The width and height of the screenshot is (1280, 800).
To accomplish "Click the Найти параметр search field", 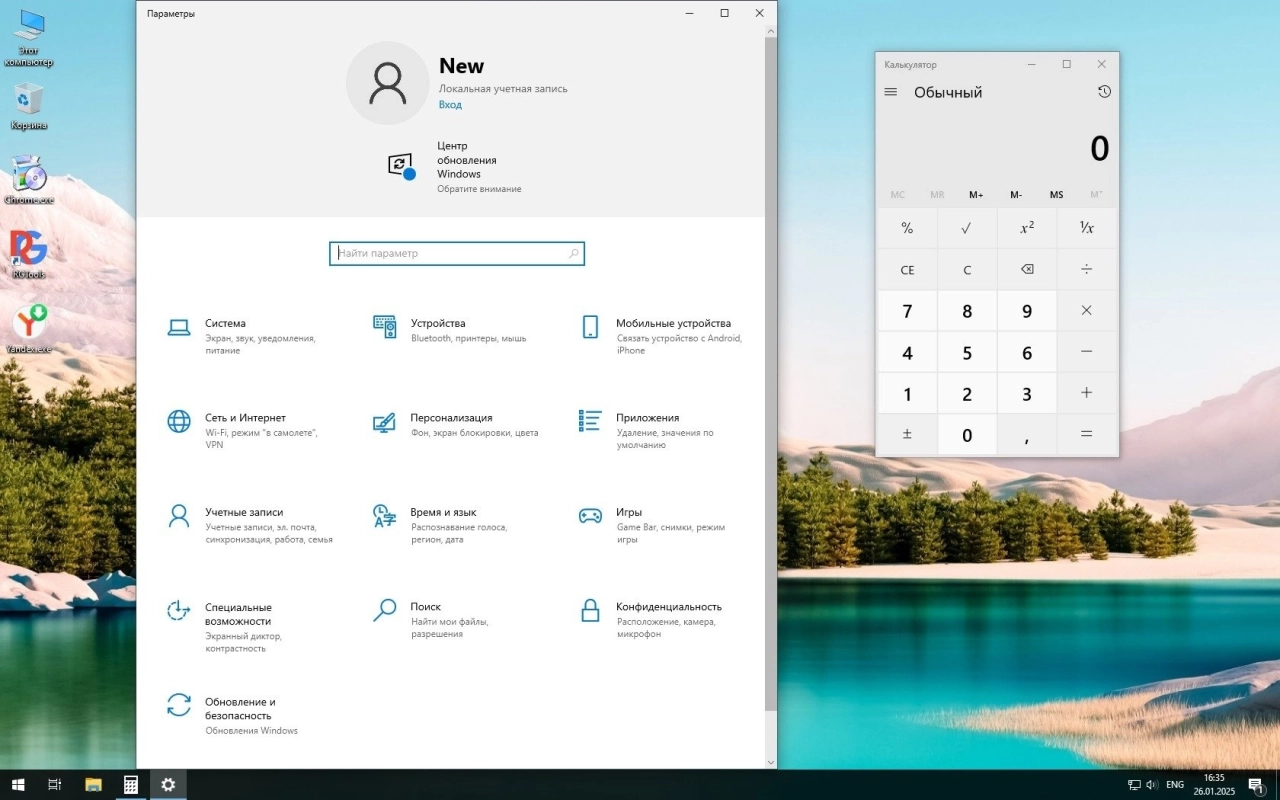I will click(457, 254).
